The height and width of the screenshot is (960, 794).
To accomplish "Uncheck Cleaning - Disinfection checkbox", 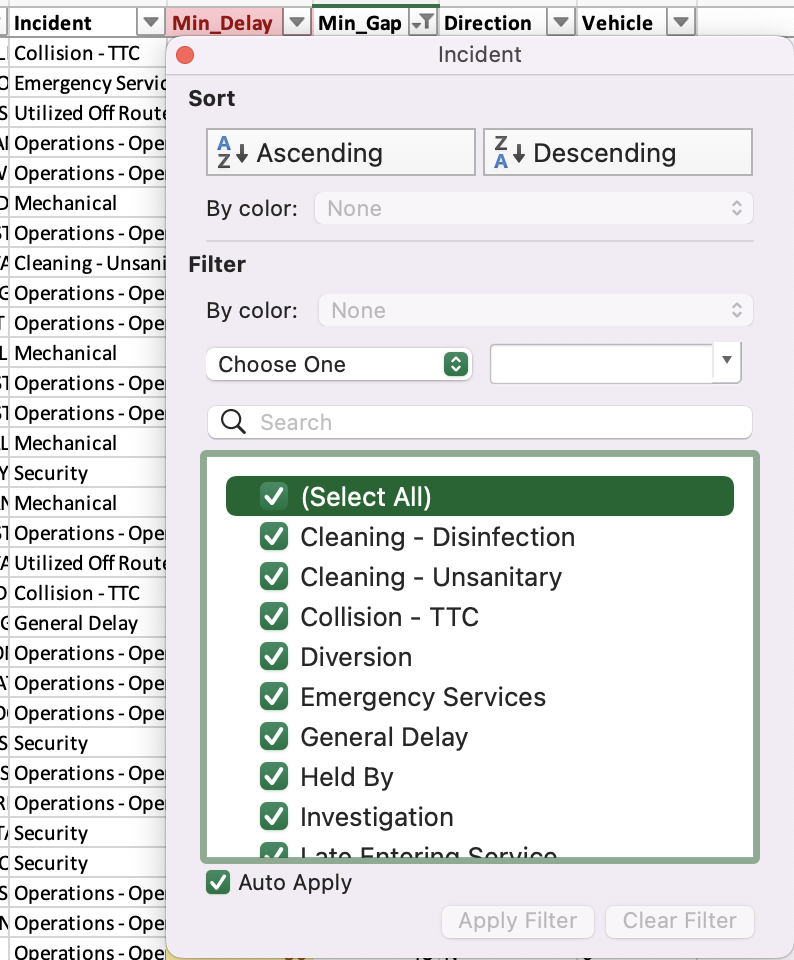I will pyautogui.click(x=273, y=537).
